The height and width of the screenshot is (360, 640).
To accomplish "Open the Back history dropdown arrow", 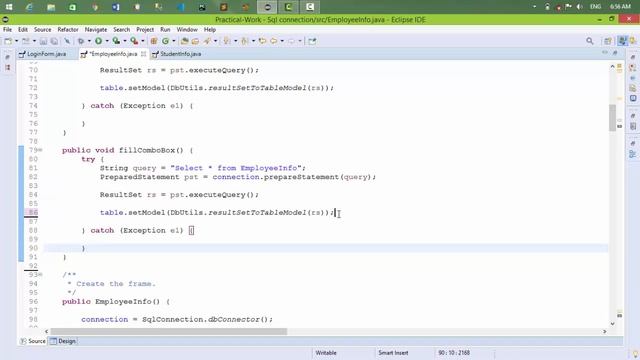I will (x=282, y=41).
